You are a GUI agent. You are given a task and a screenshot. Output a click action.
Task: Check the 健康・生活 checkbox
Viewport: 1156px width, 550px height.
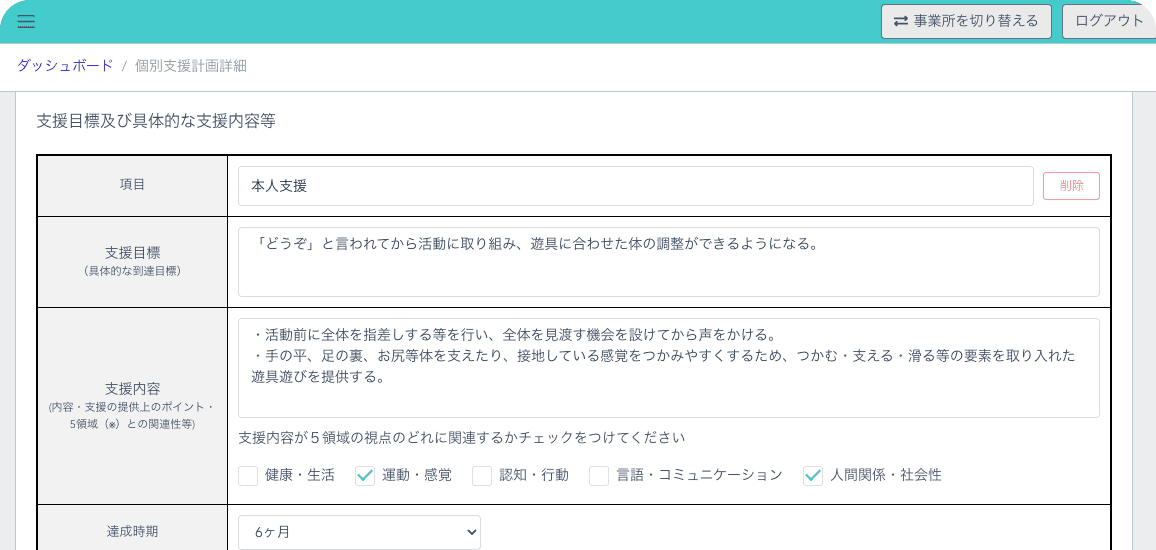248,476
